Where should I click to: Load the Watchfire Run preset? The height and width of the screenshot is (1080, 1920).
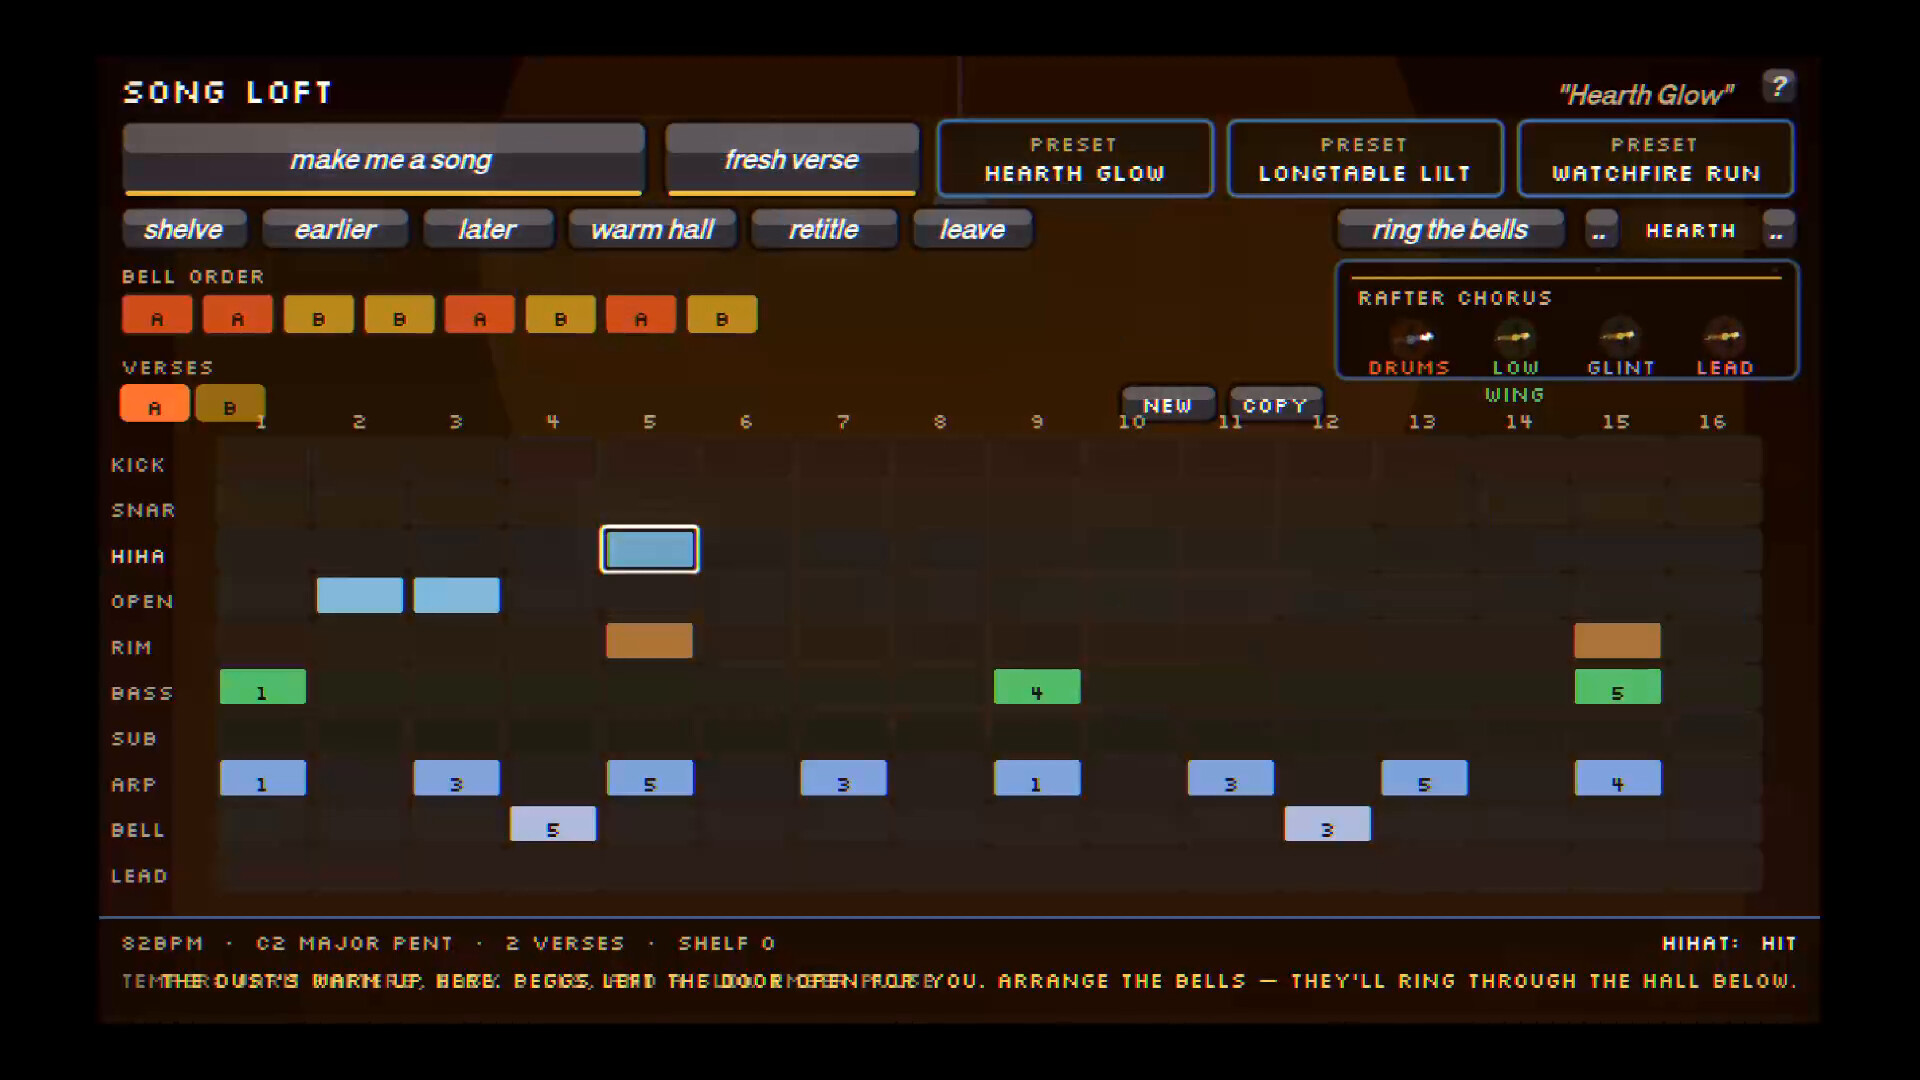pyautogui.click(x=1655, y=159)
